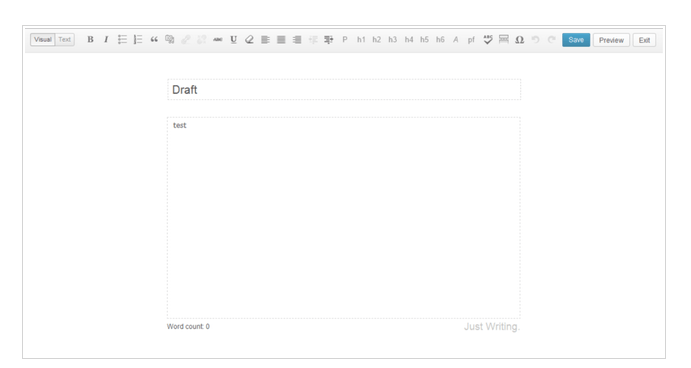Apply heading 1 with h1 button
Screen dimensions: 691x368
click(x=361, y=40)
